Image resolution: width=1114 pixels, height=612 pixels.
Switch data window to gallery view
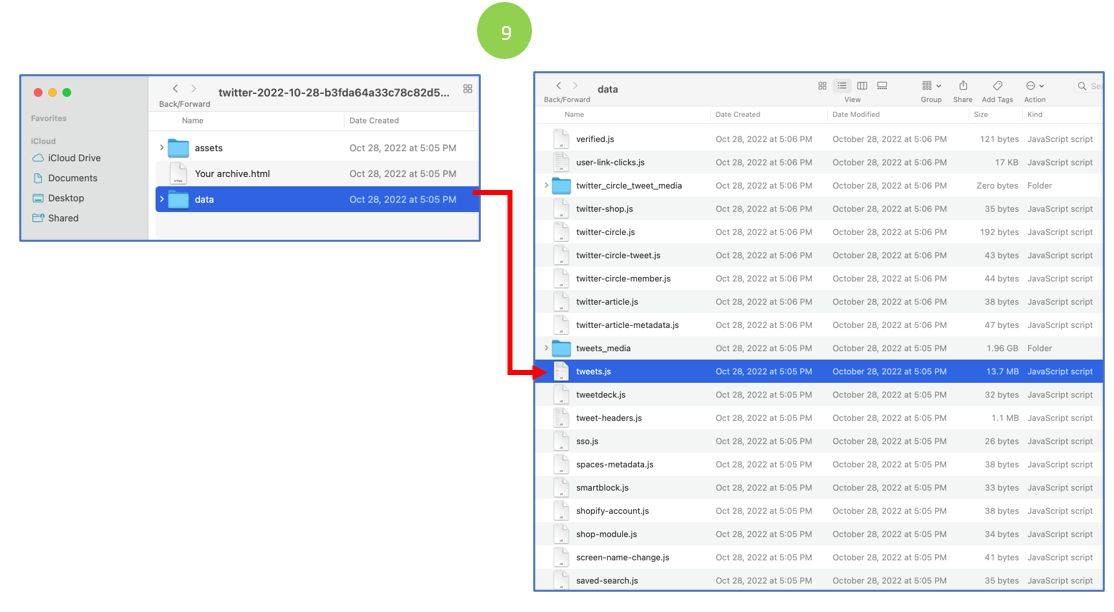point(882,86)
